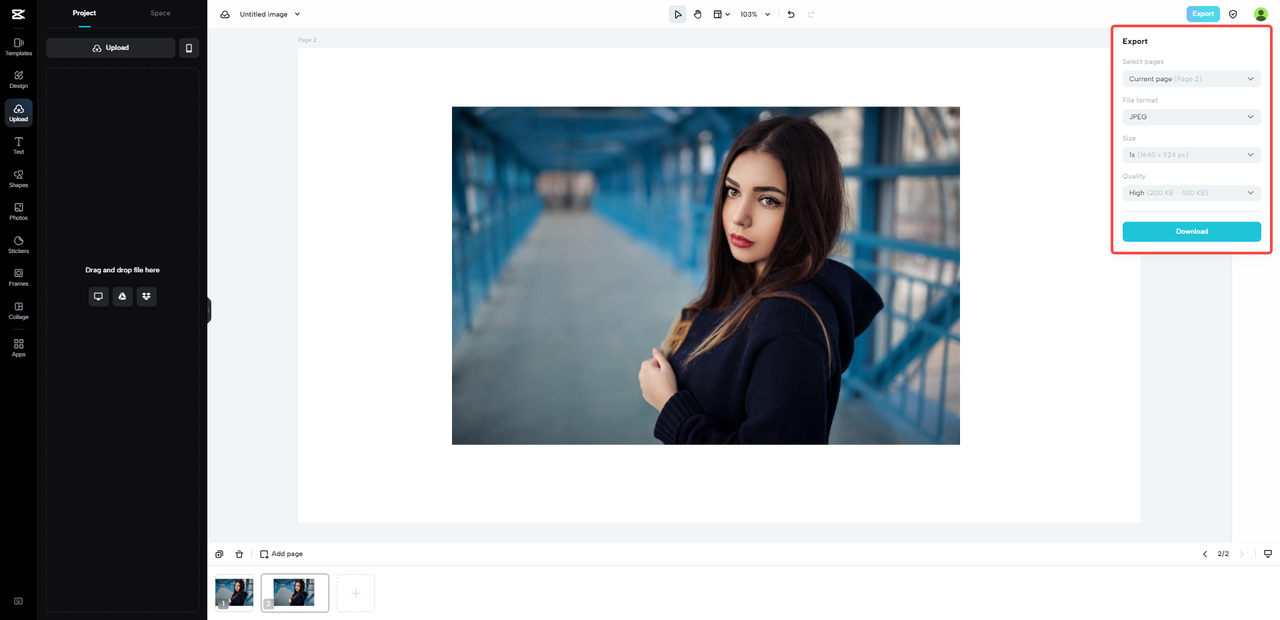
Task: Upload from Dropbox icon
Action: point(146,296)
